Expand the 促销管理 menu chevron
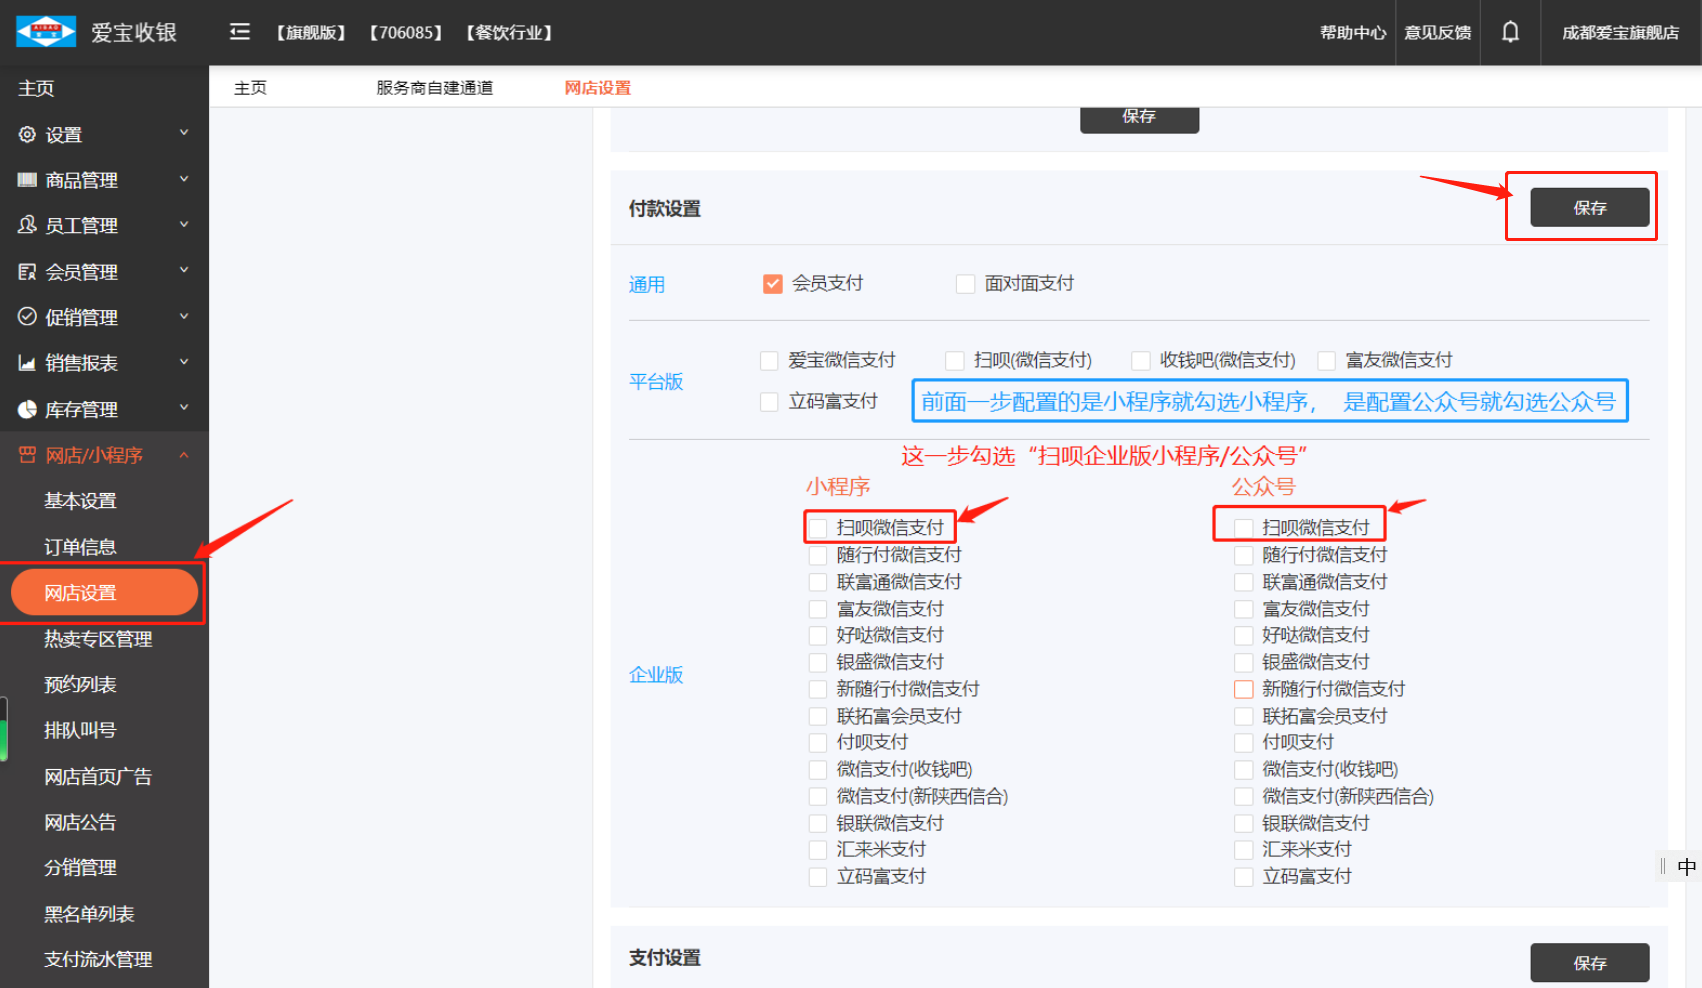 tap(184, 316)
